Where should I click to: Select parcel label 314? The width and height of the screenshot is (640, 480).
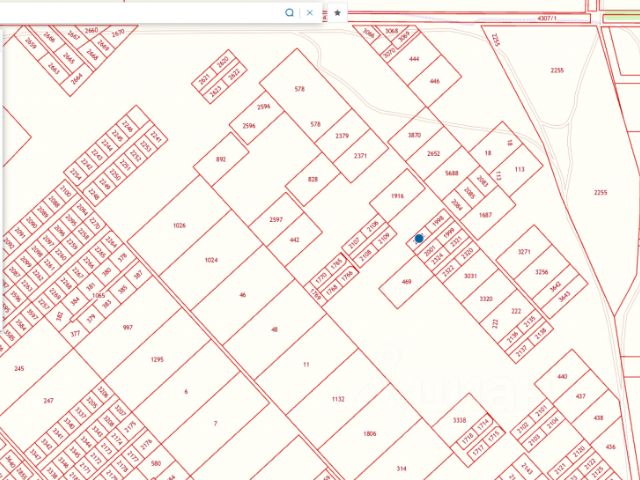pyautogui.click(x=401, y=468)
